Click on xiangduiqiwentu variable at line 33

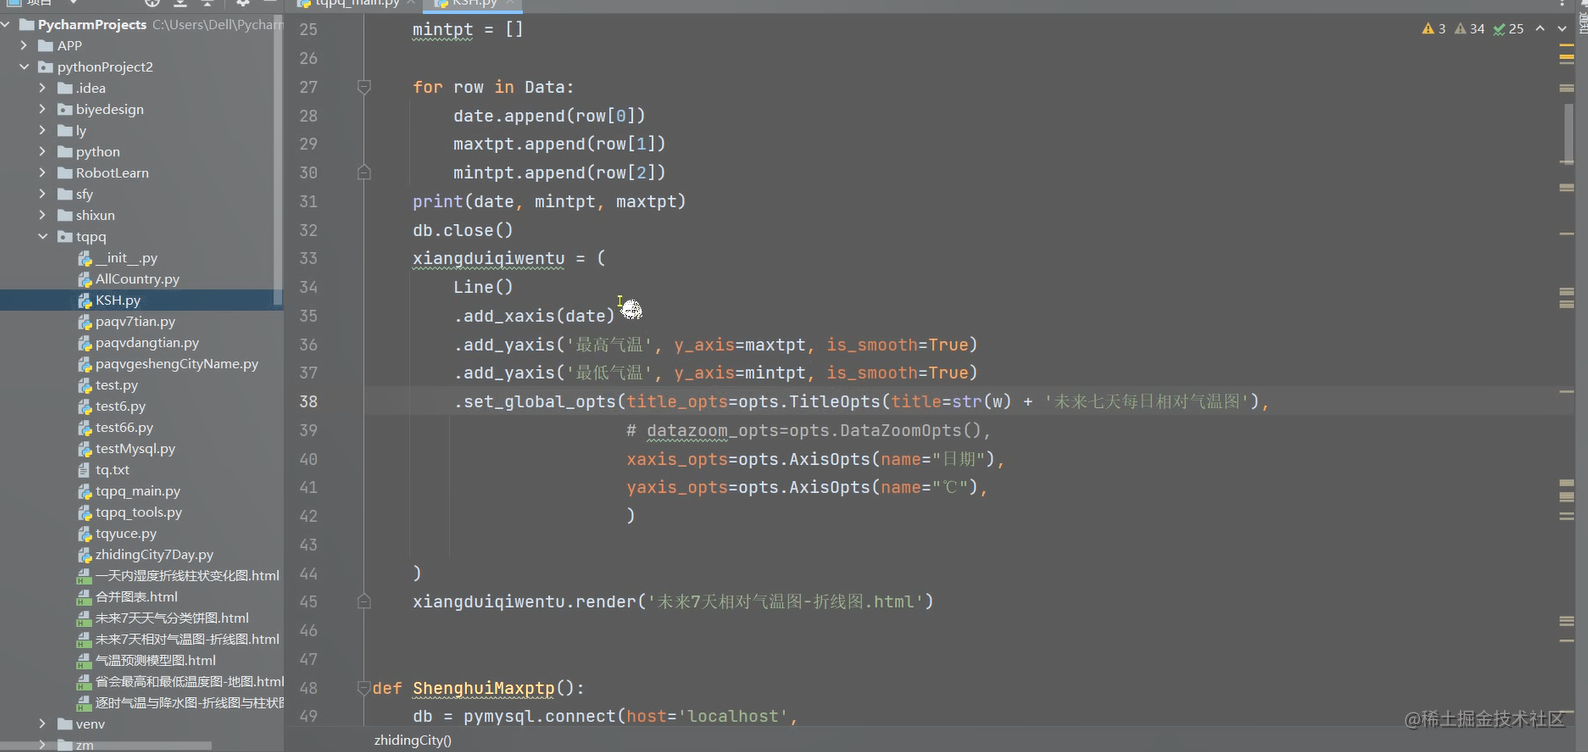click(x=488, y=259)
